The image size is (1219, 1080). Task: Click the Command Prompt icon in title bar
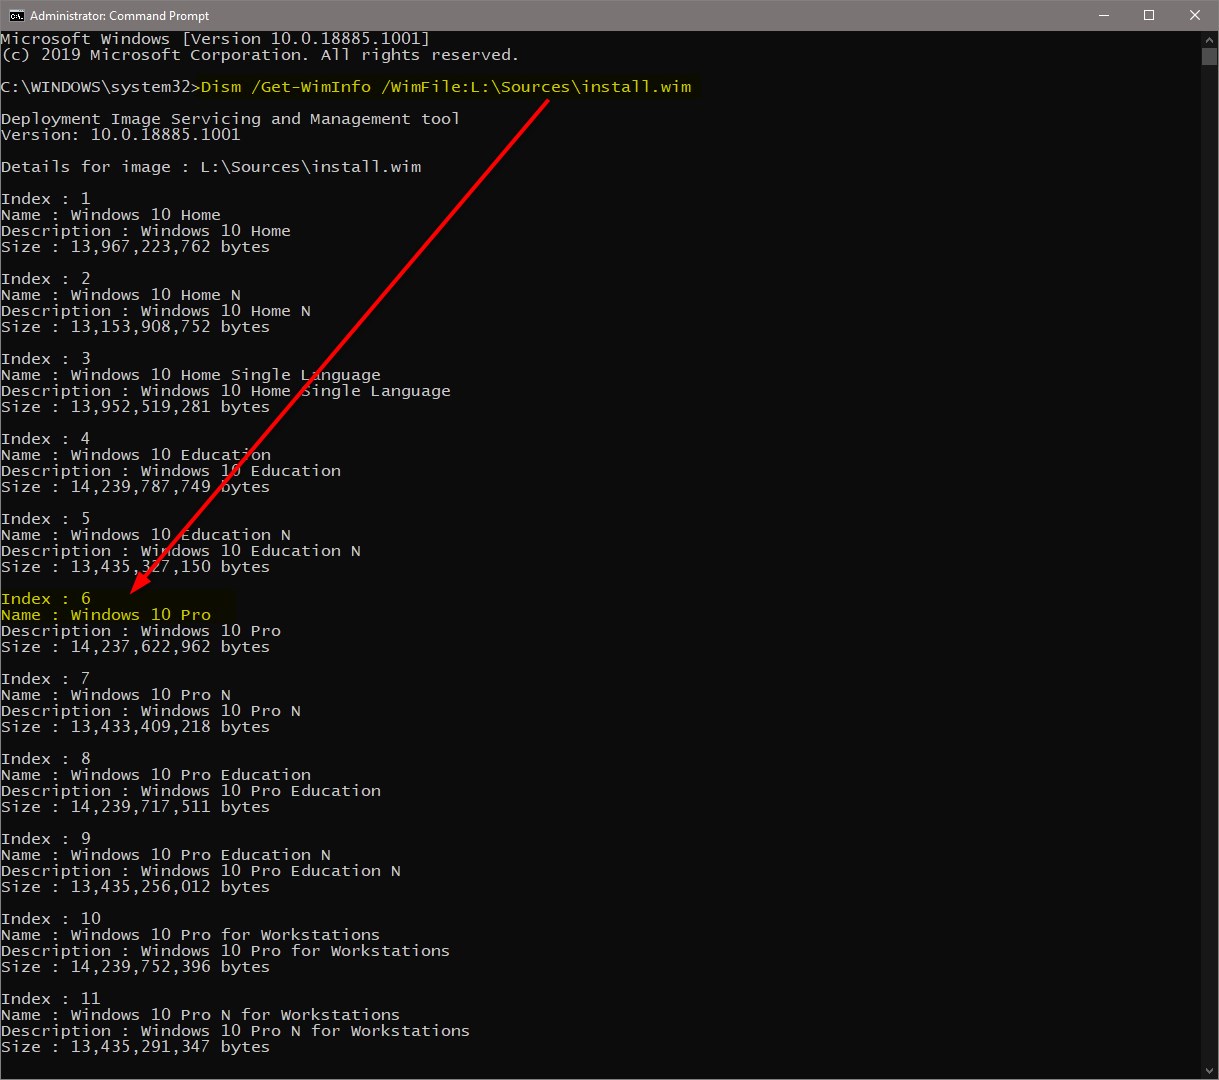tap(16, 15)
